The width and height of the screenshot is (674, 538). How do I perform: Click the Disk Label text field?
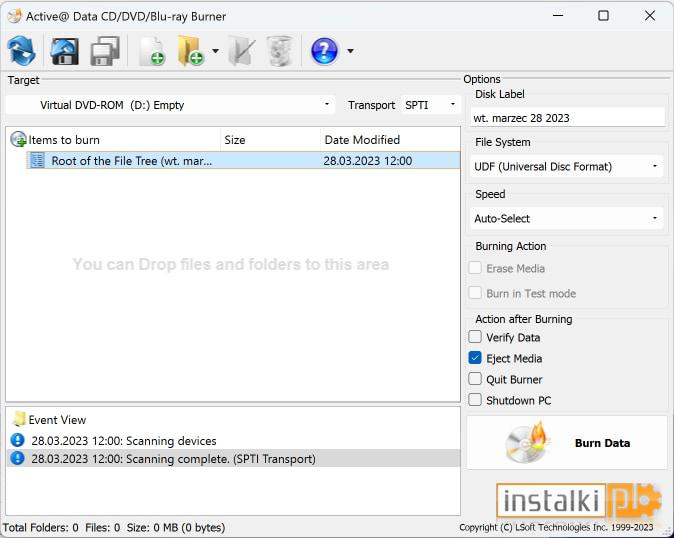567,118
